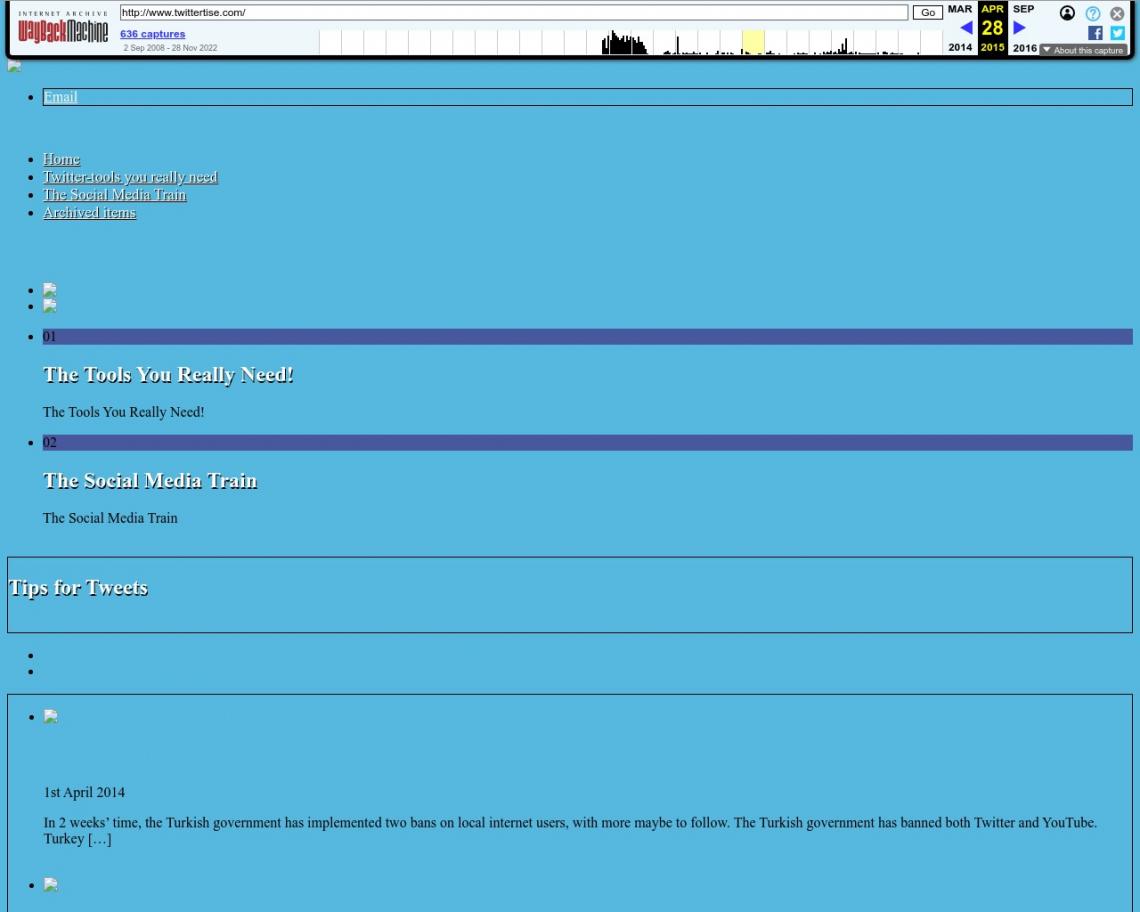Click the selected capture day 28
Image resolution: width=1140 pixels, height=912 pixels.
click(x=992, y=28)
